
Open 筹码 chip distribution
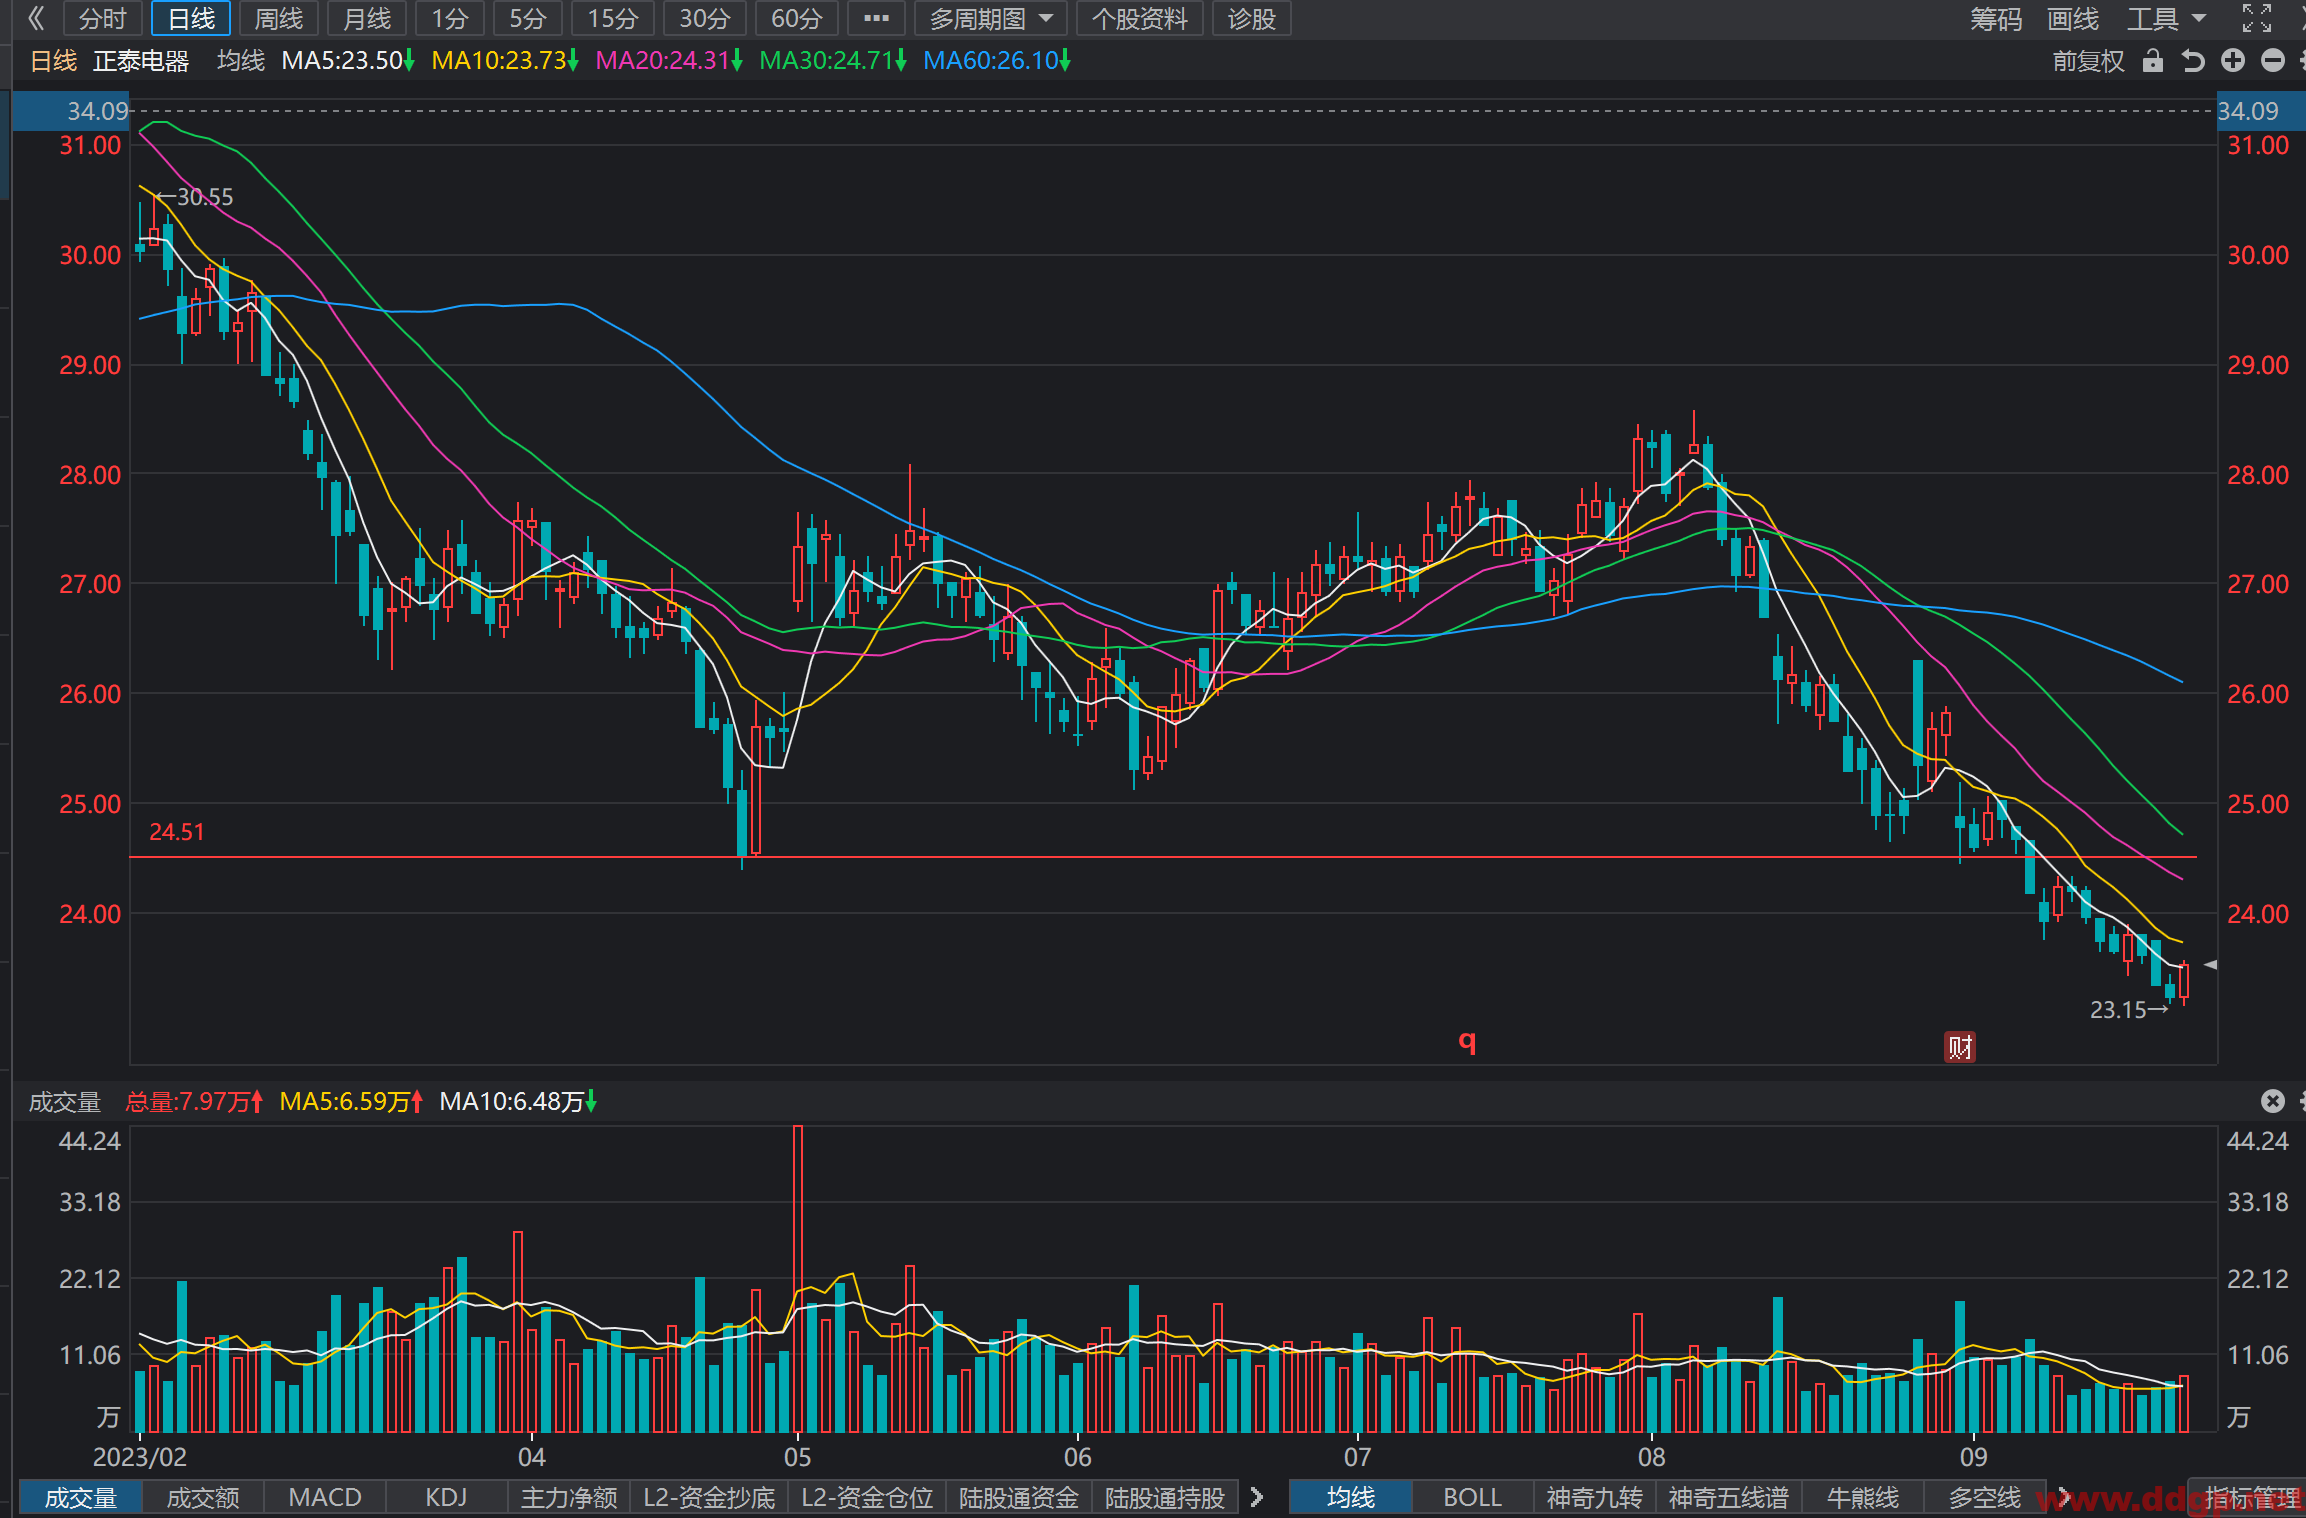1996,18
